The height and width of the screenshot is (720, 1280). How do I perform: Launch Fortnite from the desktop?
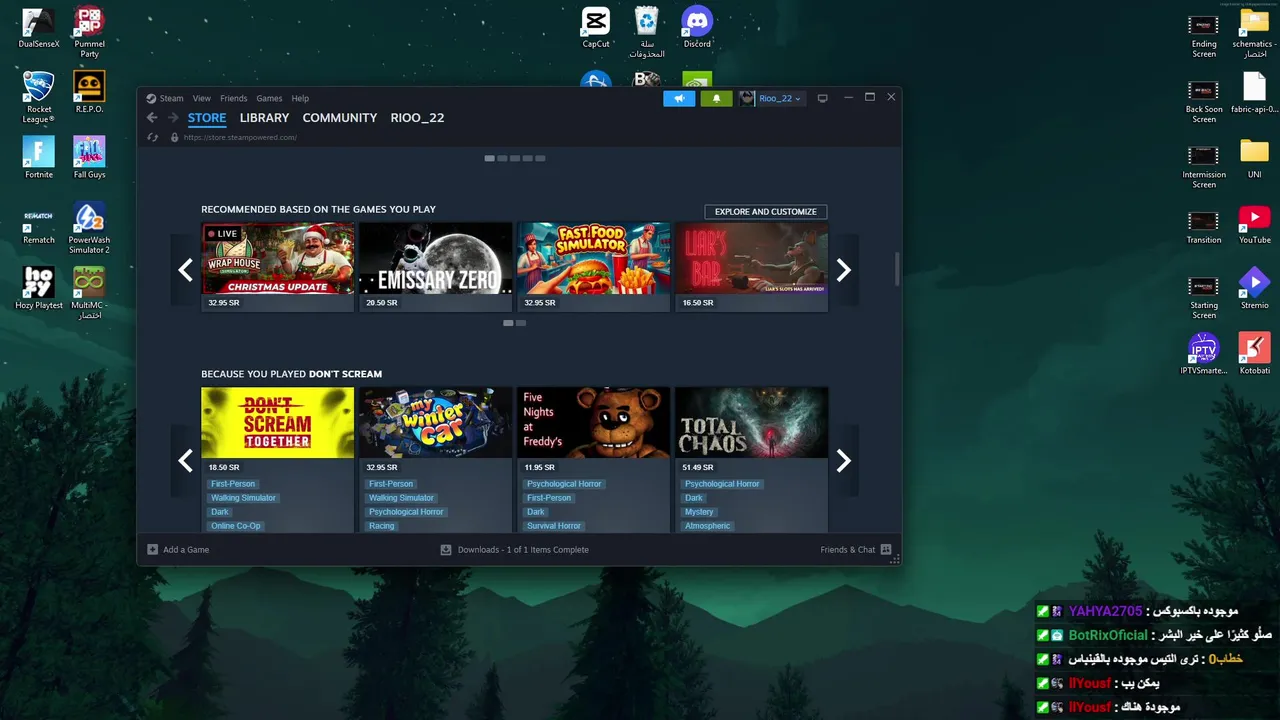[x=39, y=157]
